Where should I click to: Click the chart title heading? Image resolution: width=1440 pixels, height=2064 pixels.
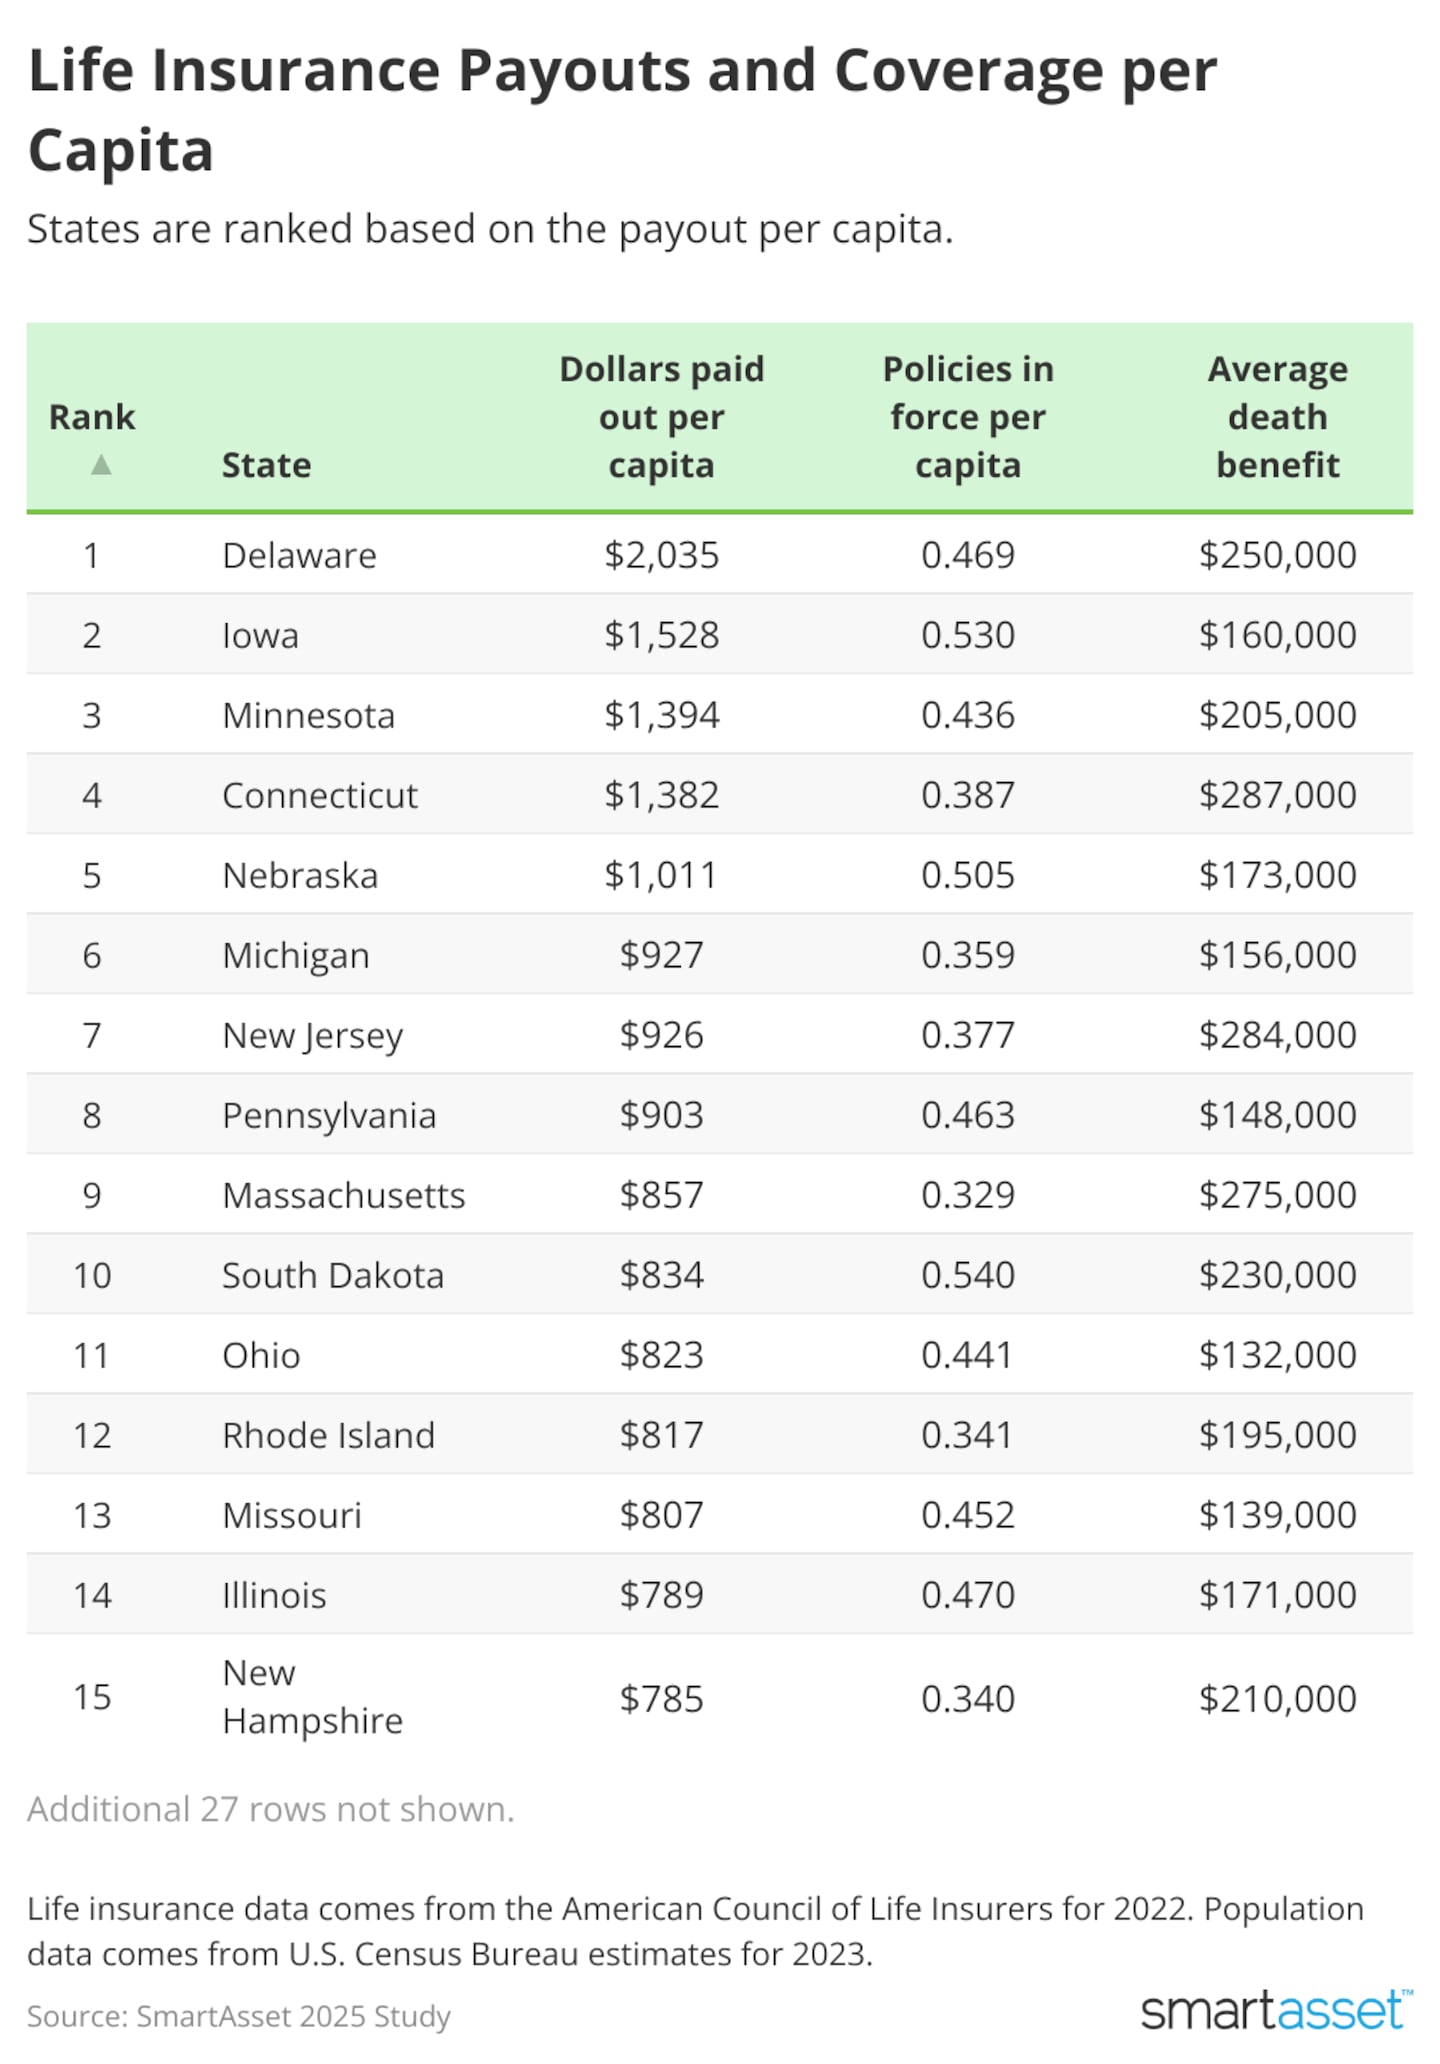point(622,110)
